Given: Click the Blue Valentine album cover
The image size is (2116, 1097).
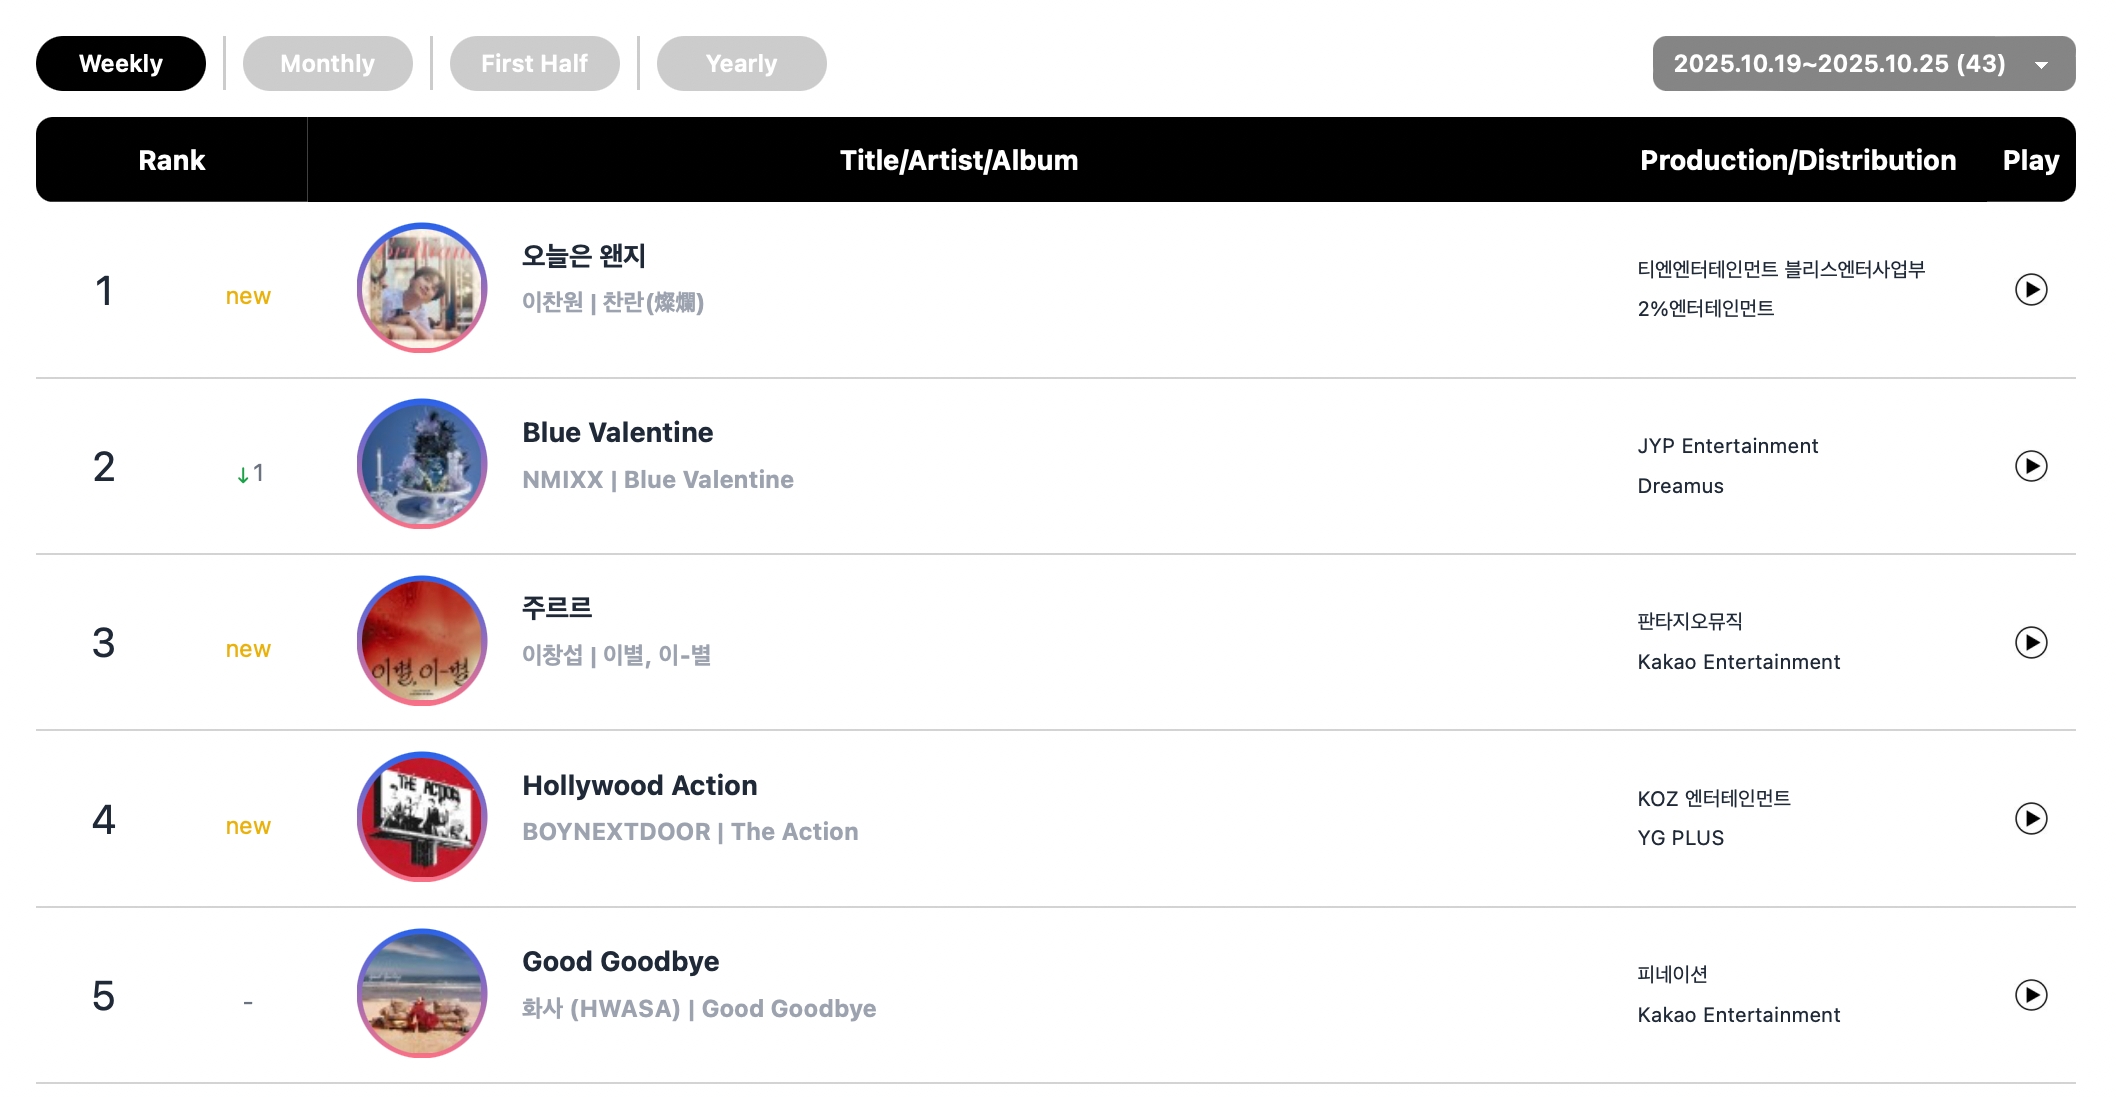Looking at the screenshot, I should pos(422,464).
